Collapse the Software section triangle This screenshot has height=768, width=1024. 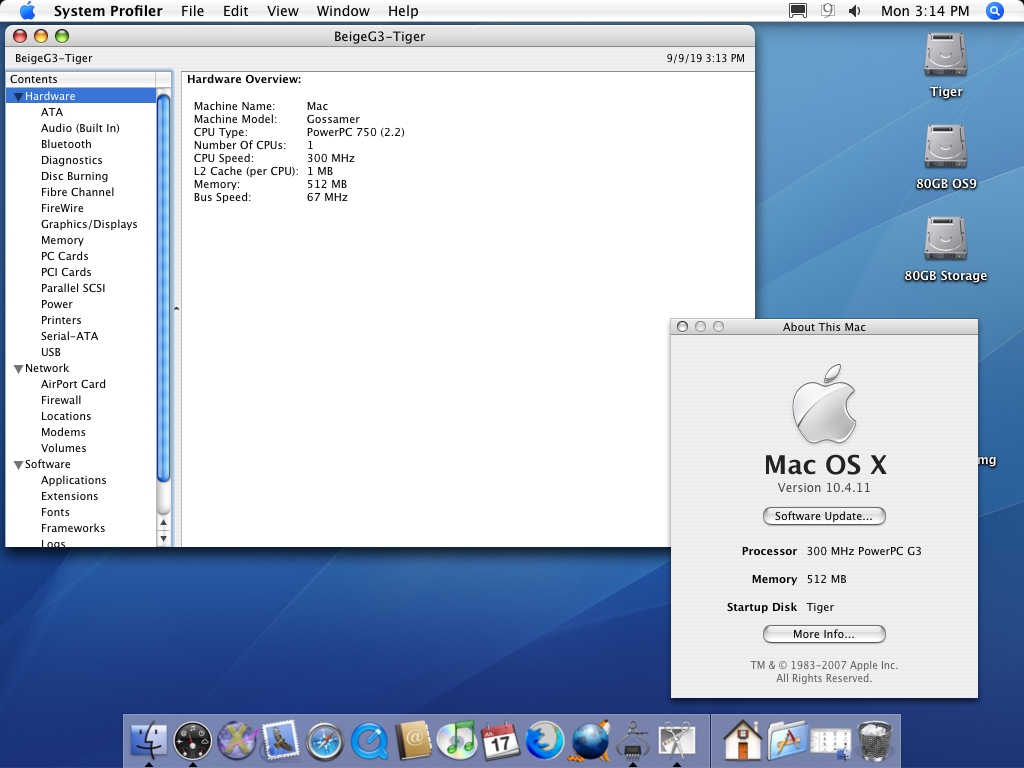point(18,465)
